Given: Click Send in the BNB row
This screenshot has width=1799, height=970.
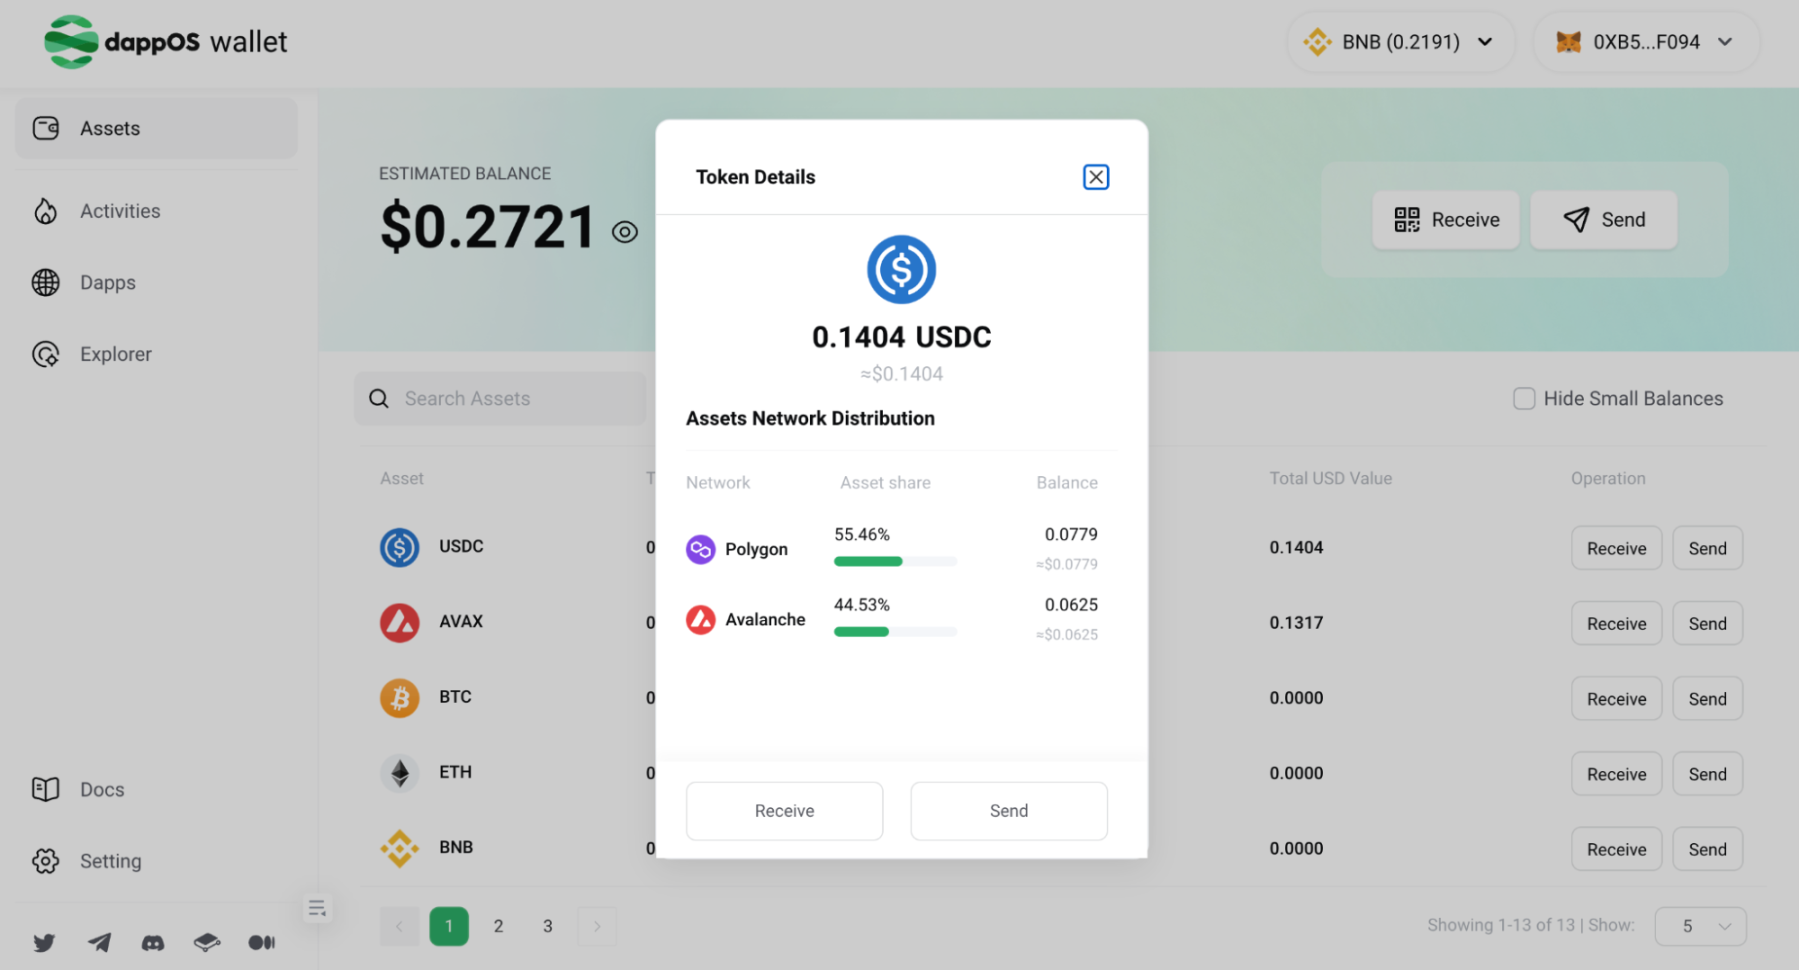Looking at the screenshot, I should [x=1708, y=849].
